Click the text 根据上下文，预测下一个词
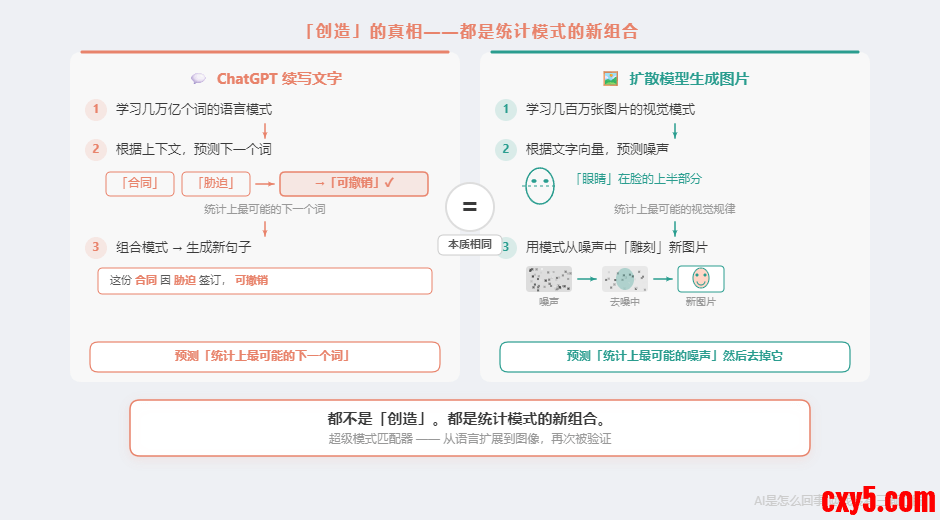Screen dimensions: 940x520 tap(194, 149)
